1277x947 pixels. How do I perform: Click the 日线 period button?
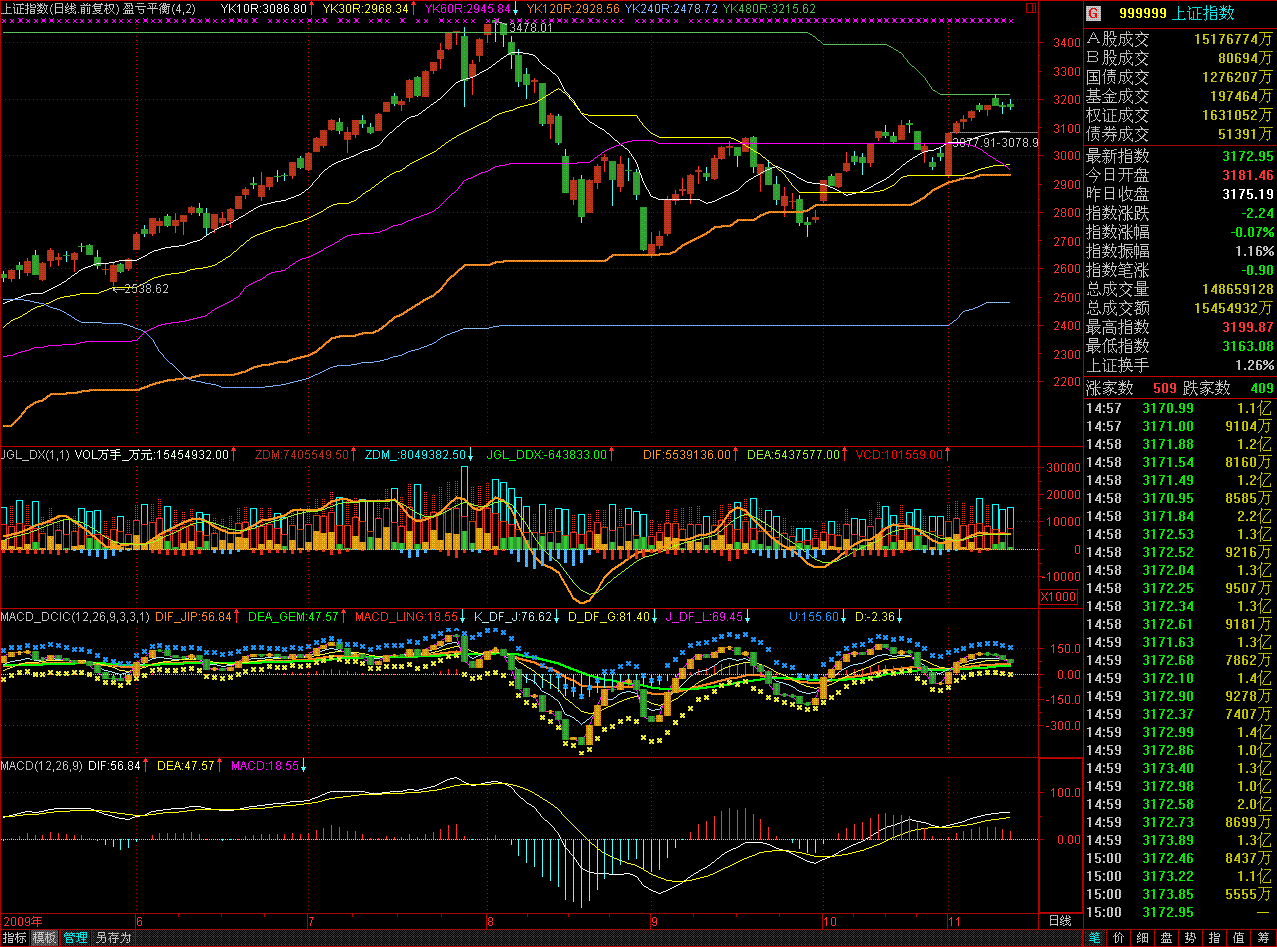pyautogui.click(x=1059, y=920)
